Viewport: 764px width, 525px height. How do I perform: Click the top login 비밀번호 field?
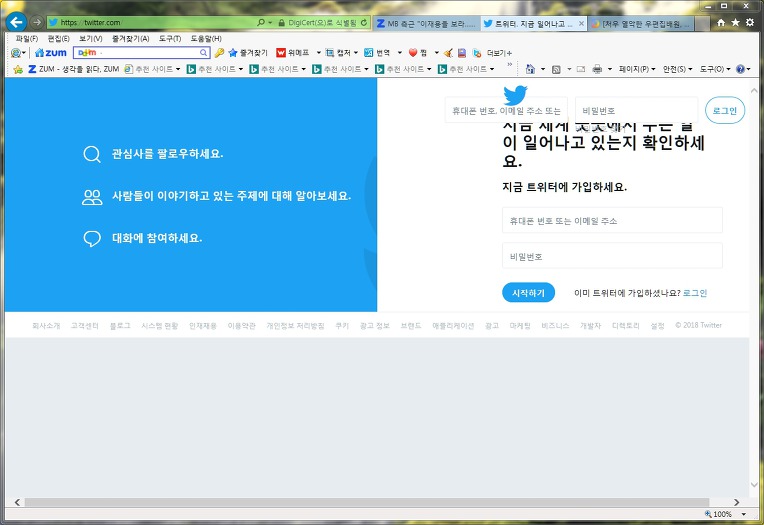636,110
